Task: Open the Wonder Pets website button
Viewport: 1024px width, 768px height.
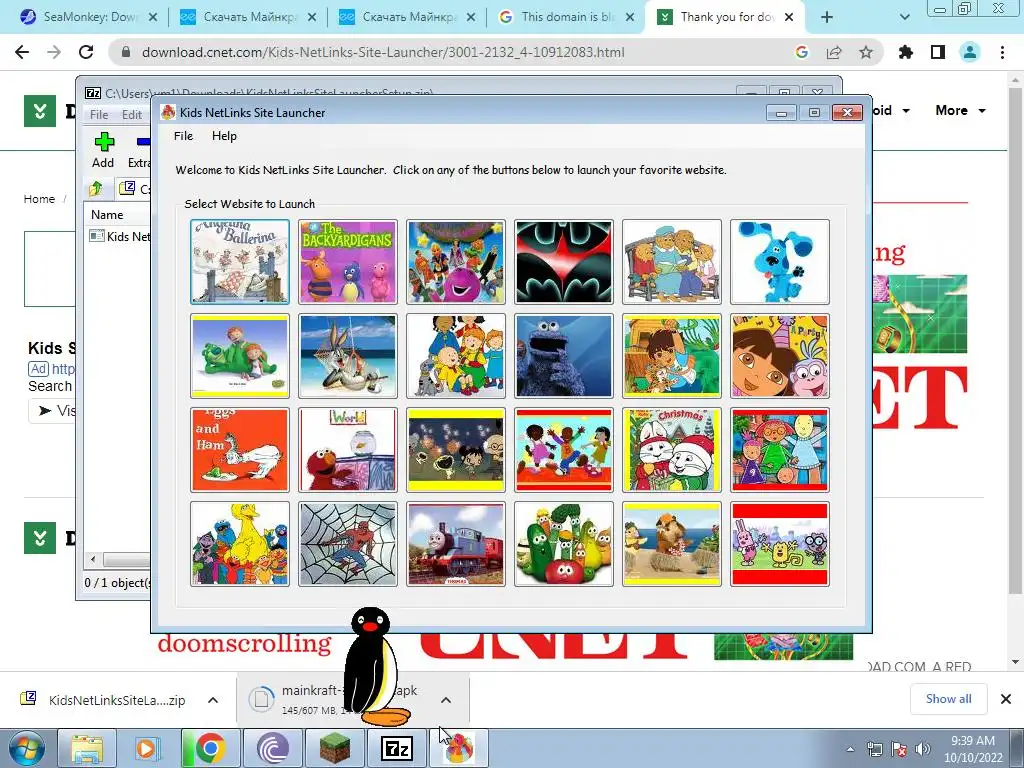Action: click(x=672, y=544)
